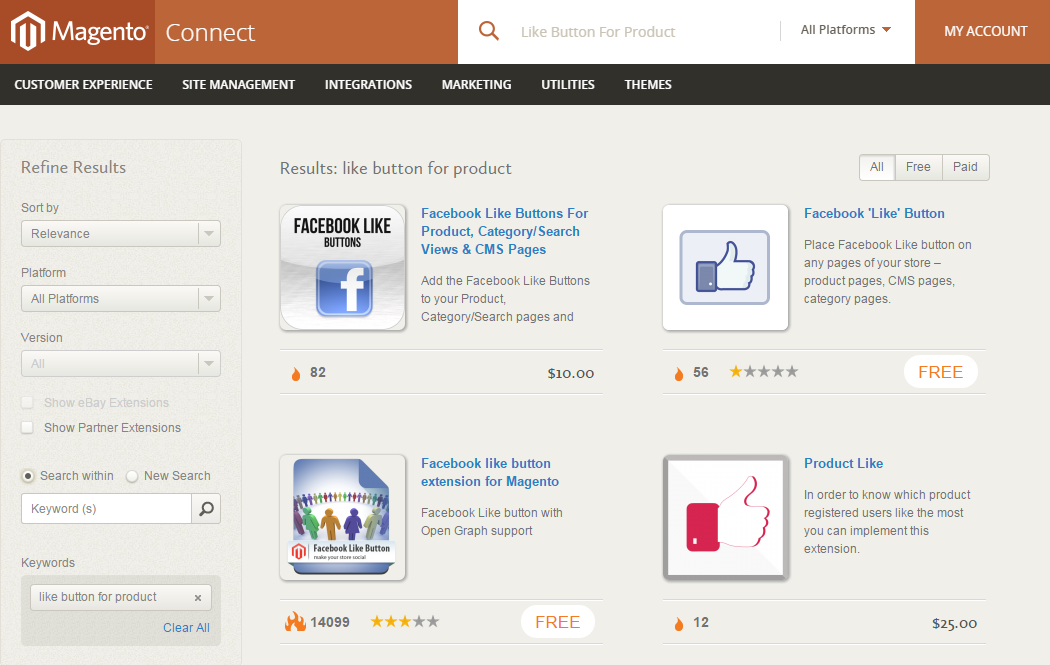Open the red thumbs-up Product Like thumbnail
This screenshot has width=1050, height=665.
(725, 517)
